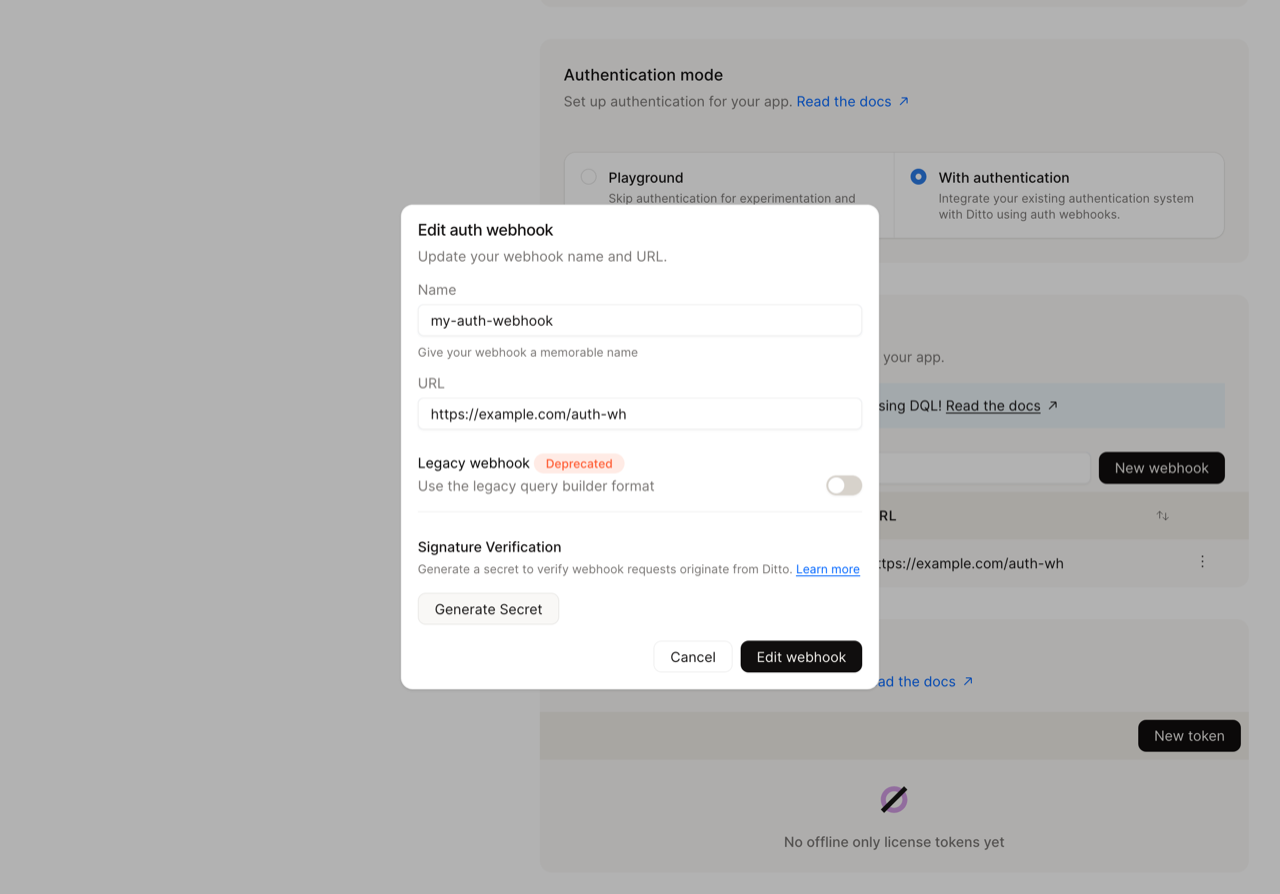Click the external link arrow in the tokens section
1280x894 pixels.
967,681
